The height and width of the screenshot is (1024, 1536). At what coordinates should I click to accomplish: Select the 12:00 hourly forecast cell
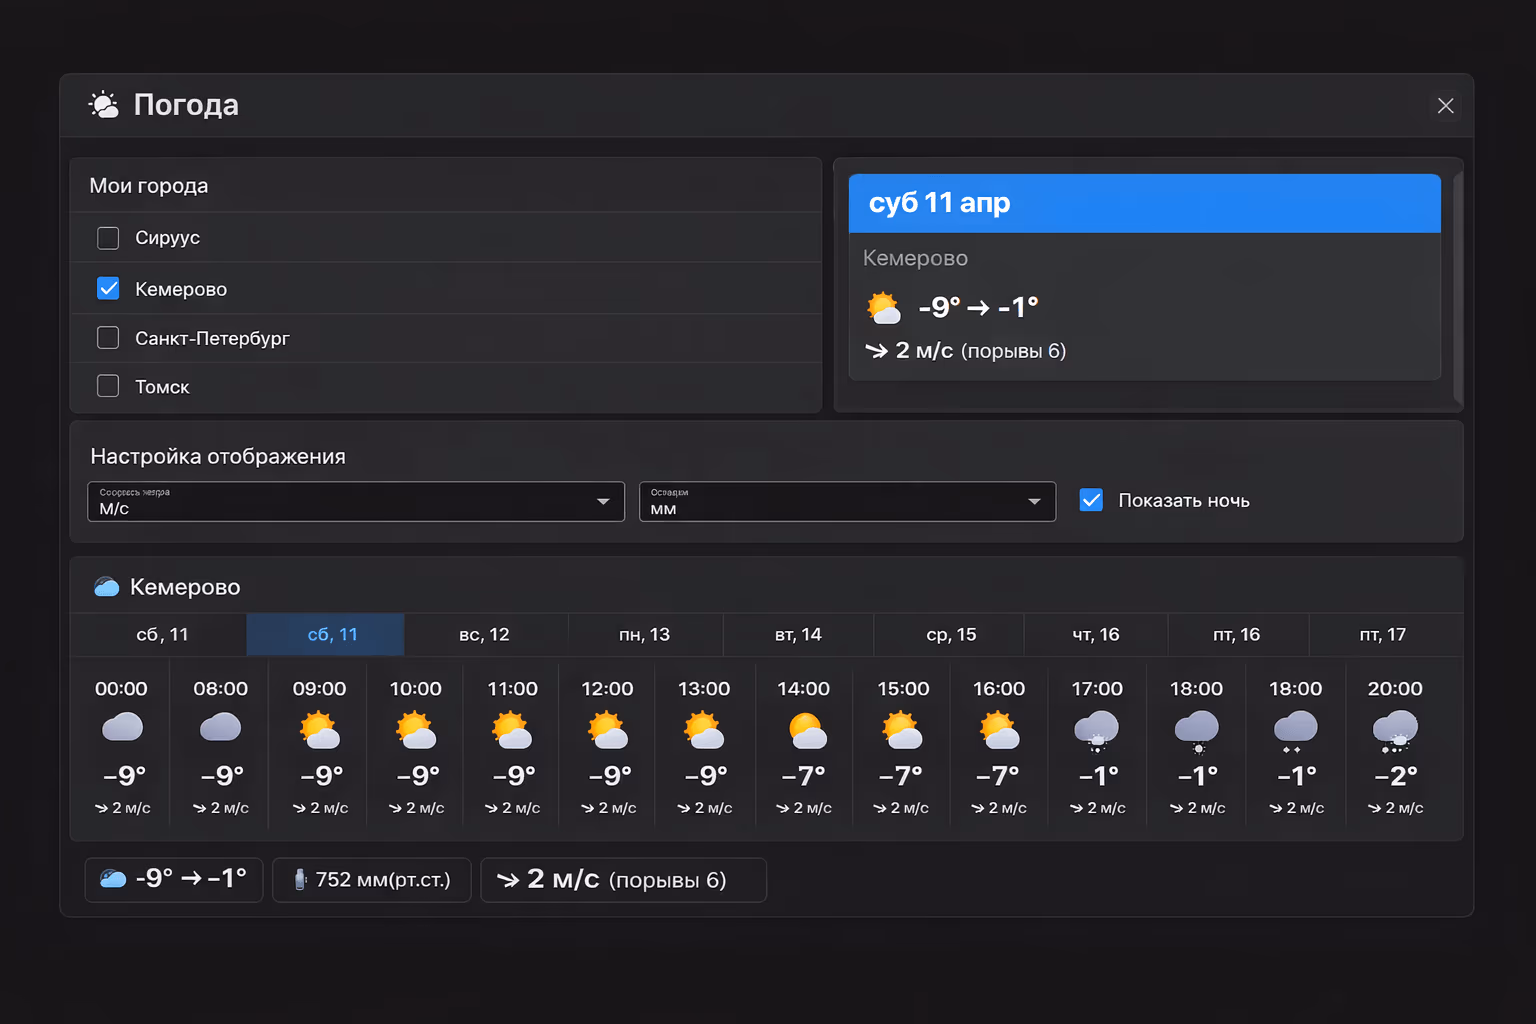608,746
